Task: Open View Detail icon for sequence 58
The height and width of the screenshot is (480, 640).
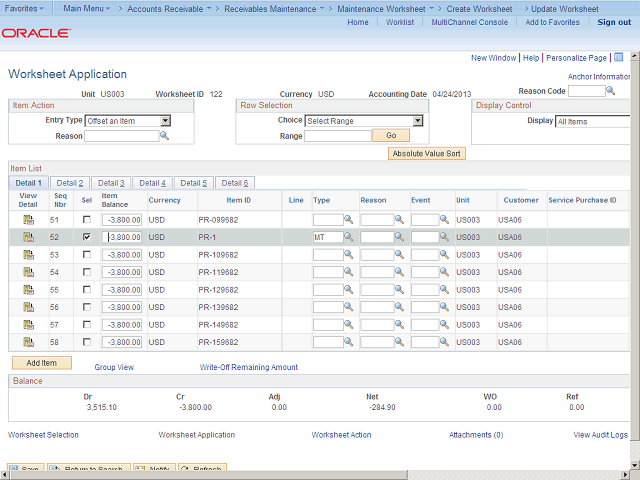Action: 28,343
